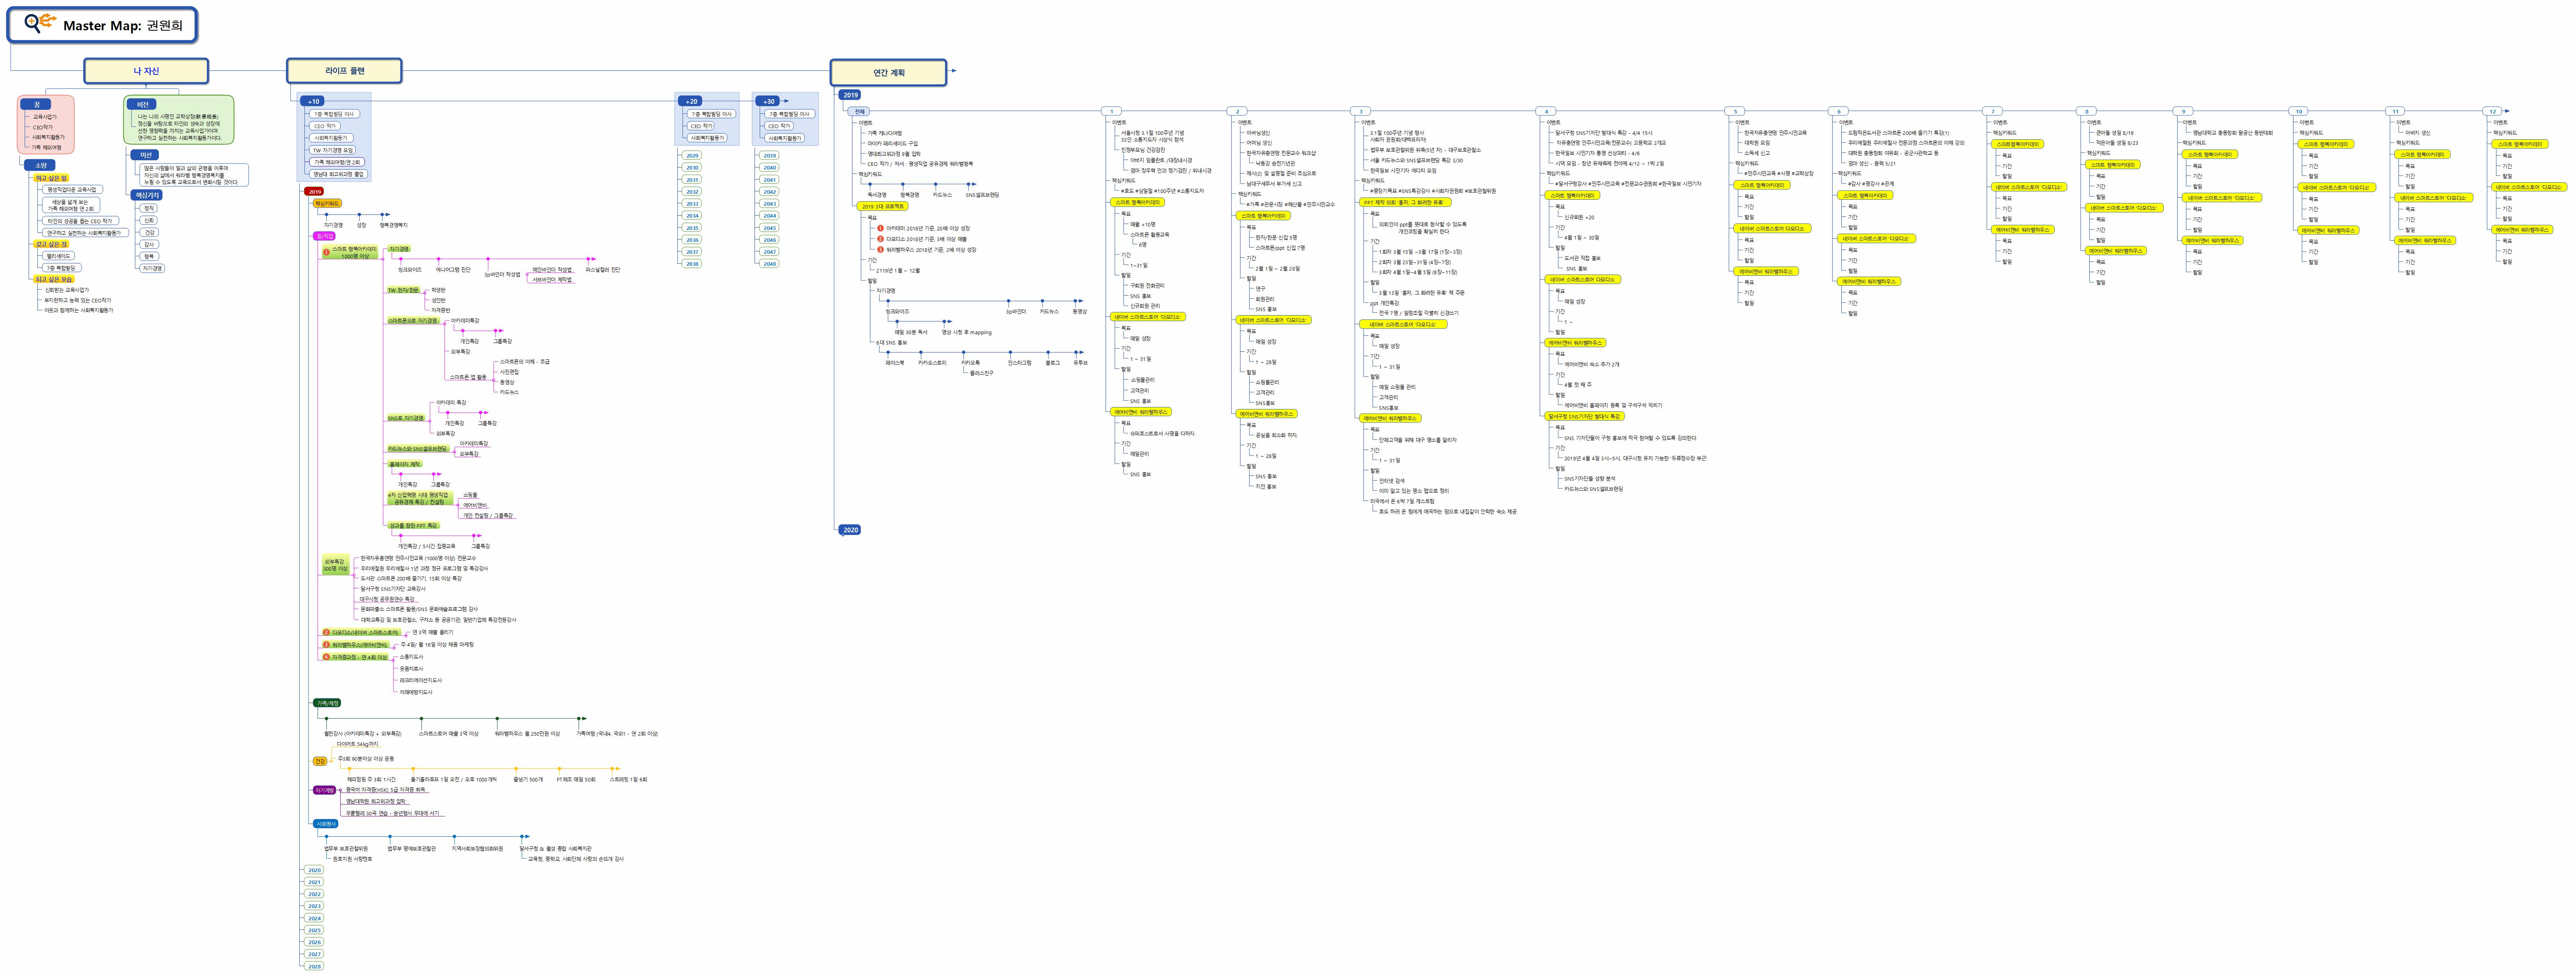Click priority 1 icon on 스마트 행복아카데미 node
The image size is (2576, 976).
pyautogui.click(x=326, y=252)
